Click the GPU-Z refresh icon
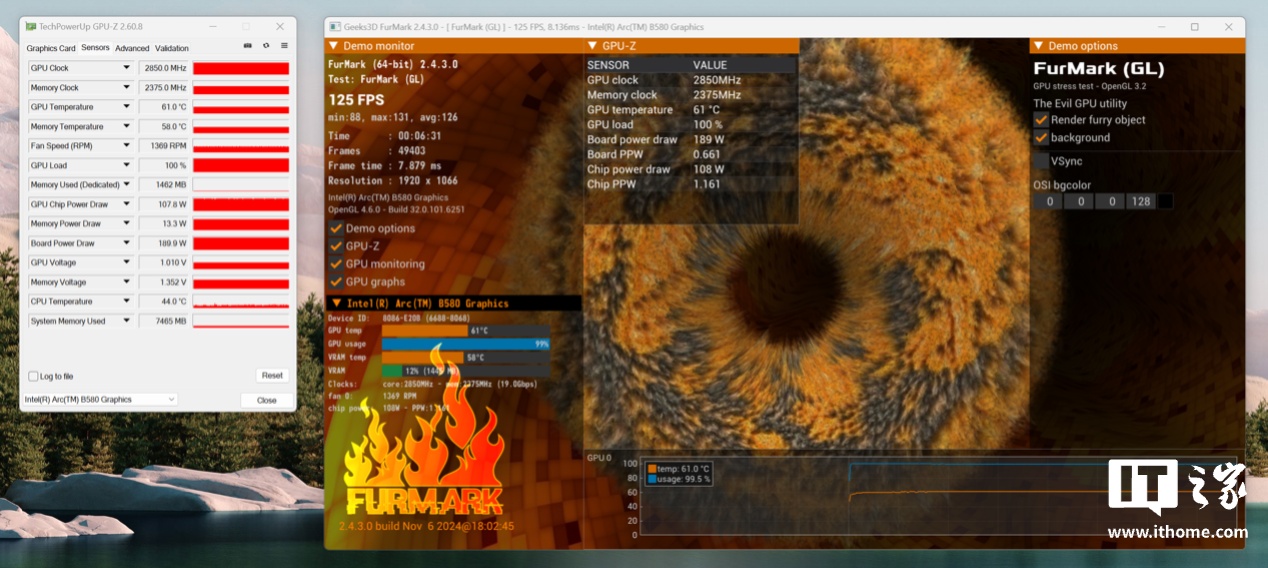 pyautogui.click(x=266, y=46)
